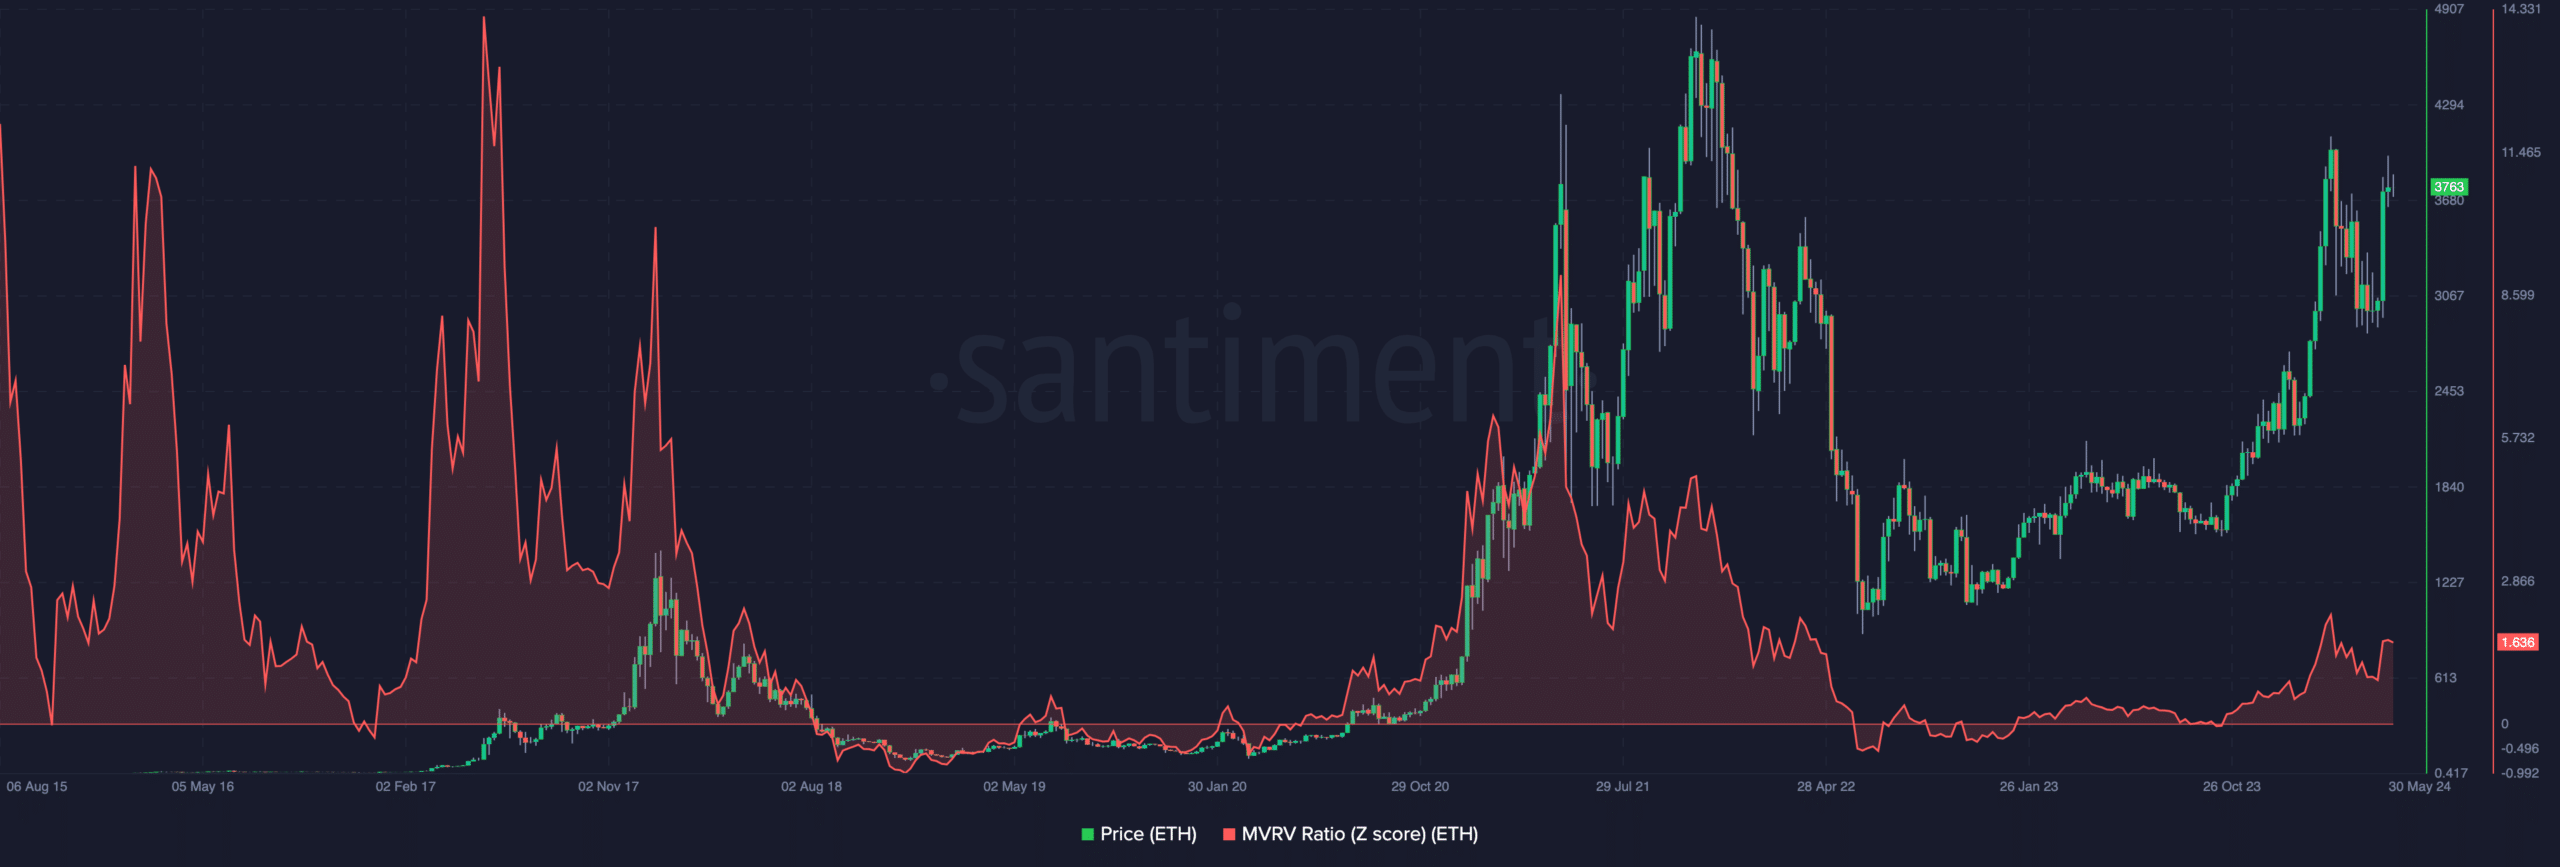Viewport: 2560px width, 867px height.
Task: Click the '02 Nov 17' date label
Action: (x=608, y=787)
